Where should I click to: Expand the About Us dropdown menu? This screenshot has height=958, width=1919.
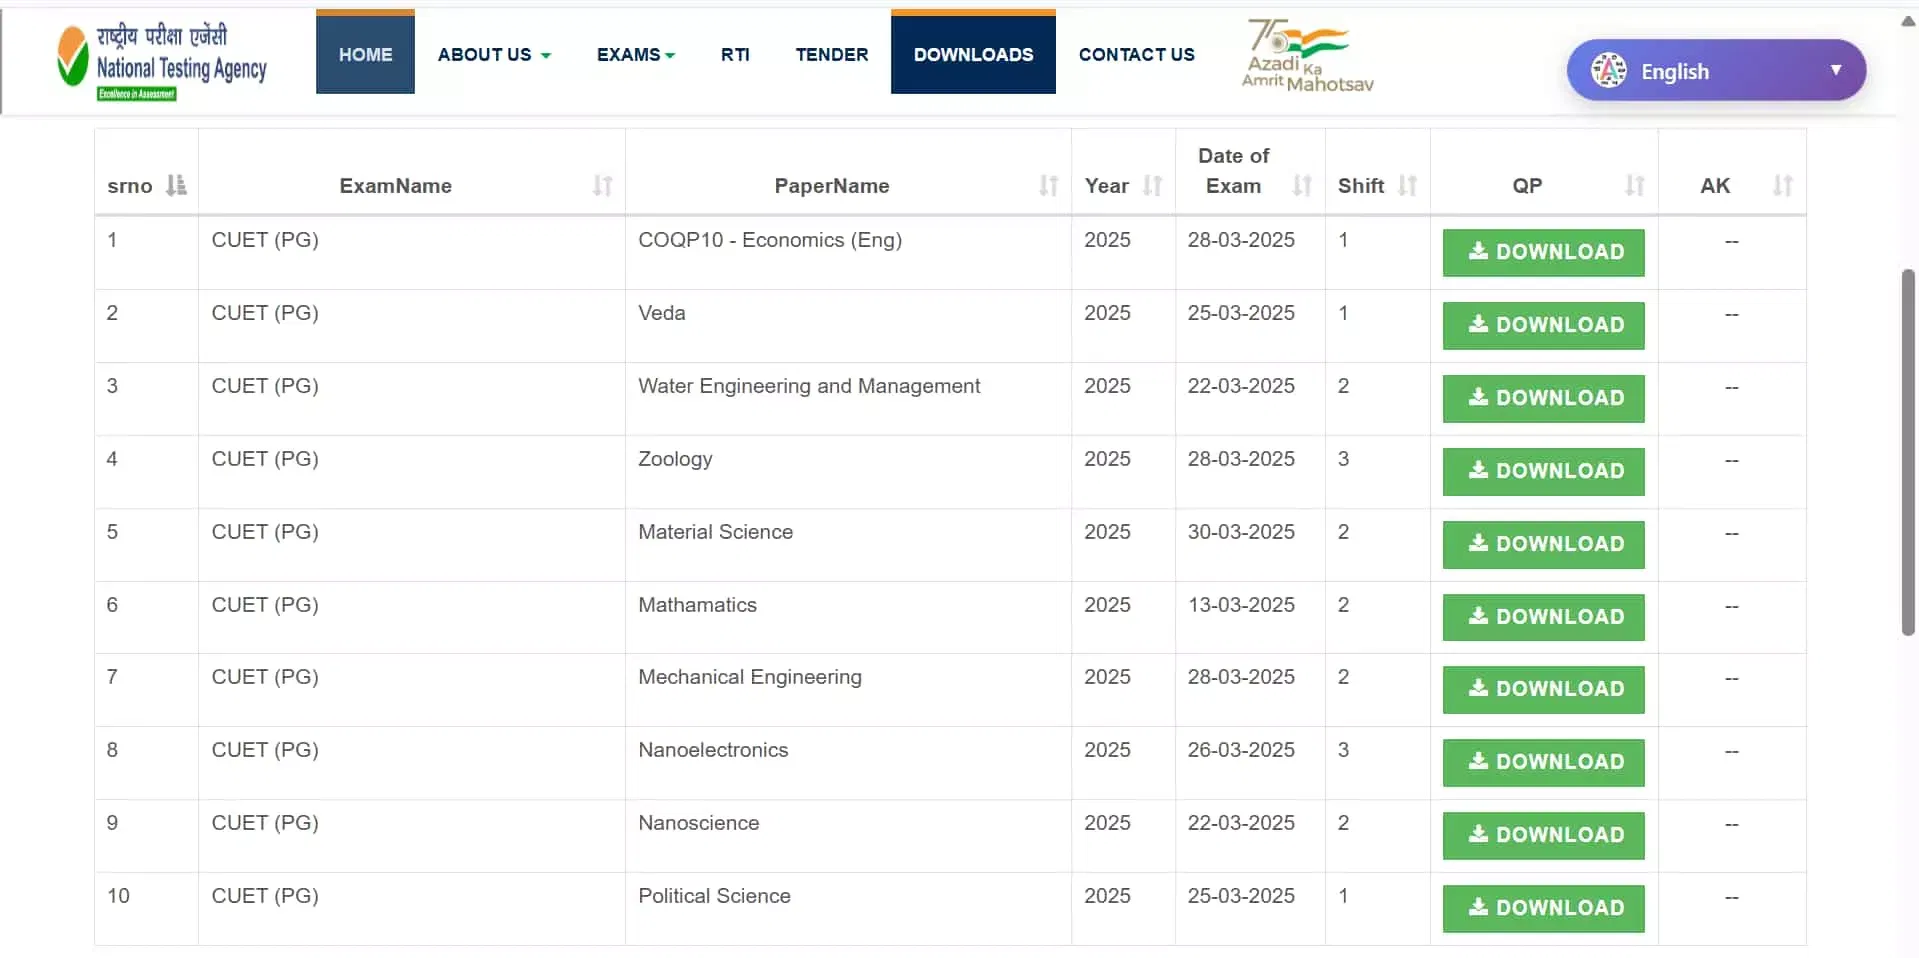pyautogui.click(x=494, y=55)
